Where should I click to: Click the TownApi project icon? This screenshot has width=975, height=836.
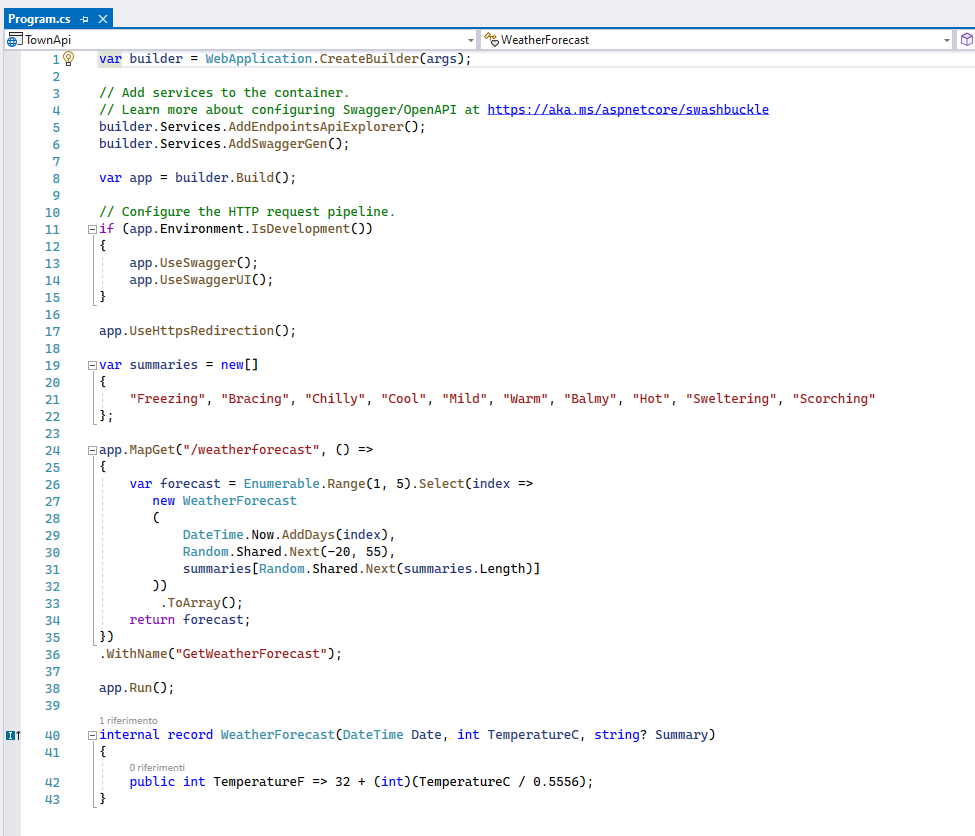tap(13, 40)
